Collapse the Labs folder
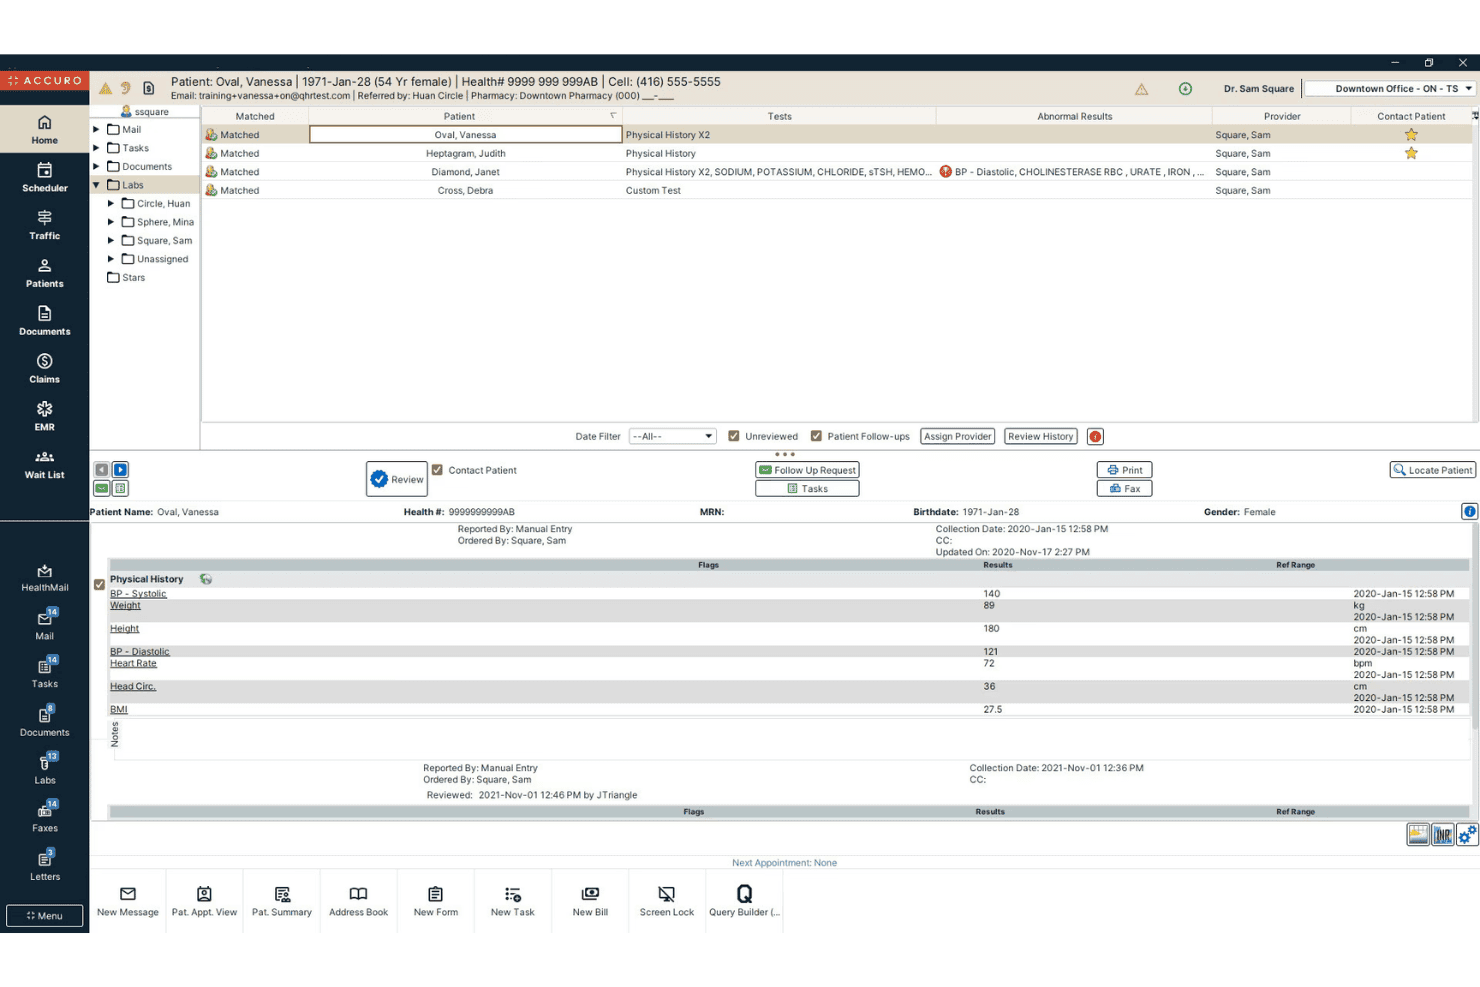1480x987 pixels. (96, 185)
